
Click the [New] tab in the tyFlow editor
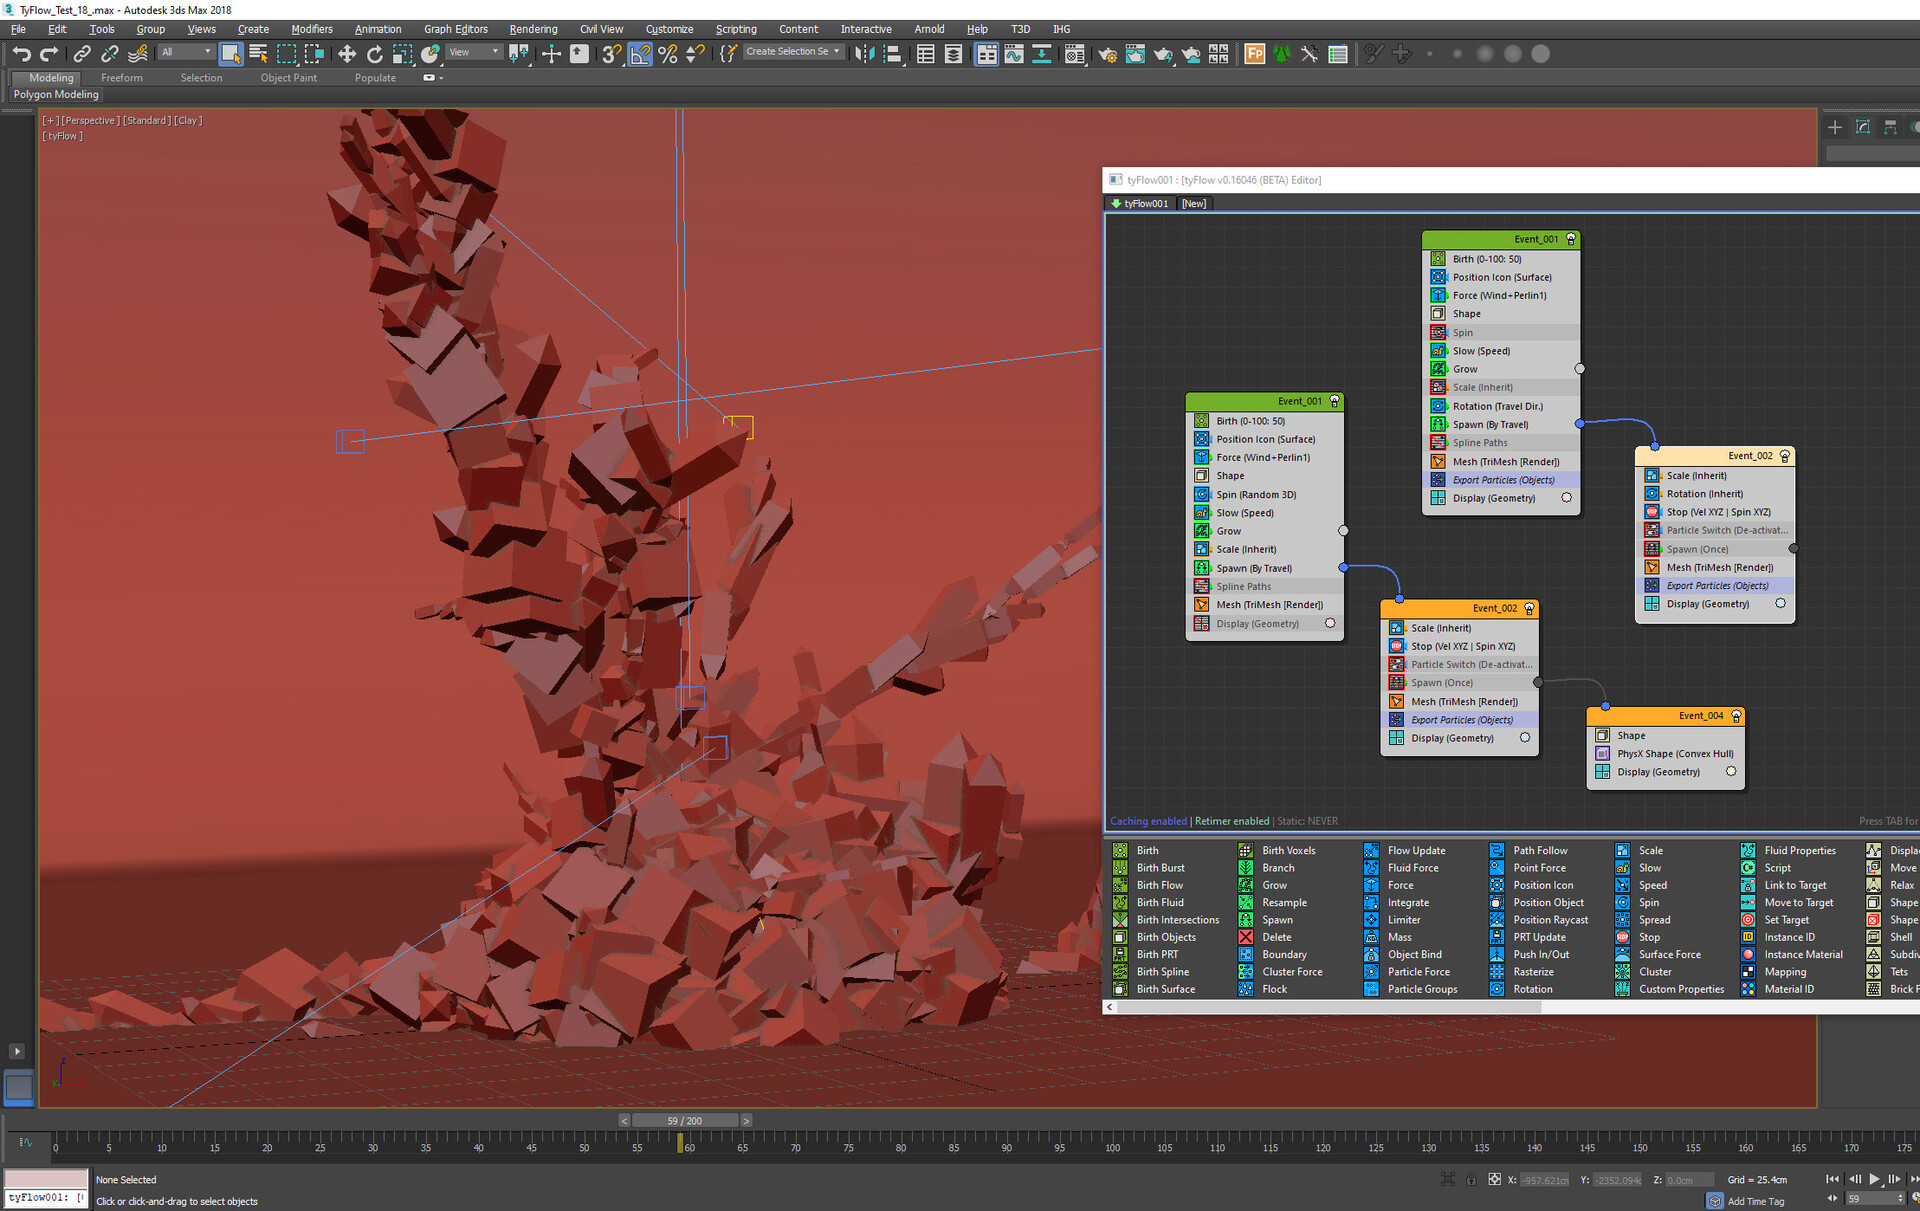coord(1193,203)
